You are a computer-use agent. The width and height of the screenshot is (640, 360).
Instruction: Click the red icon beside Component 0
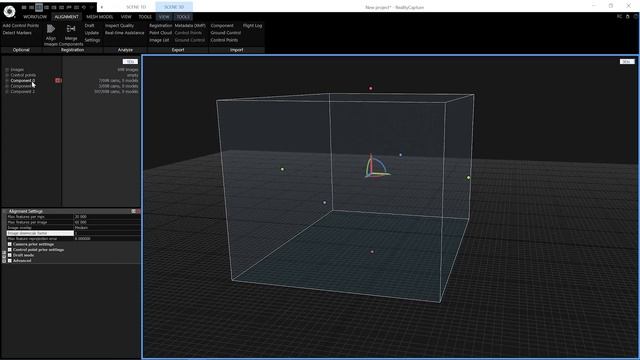click(x=58, y=80)
